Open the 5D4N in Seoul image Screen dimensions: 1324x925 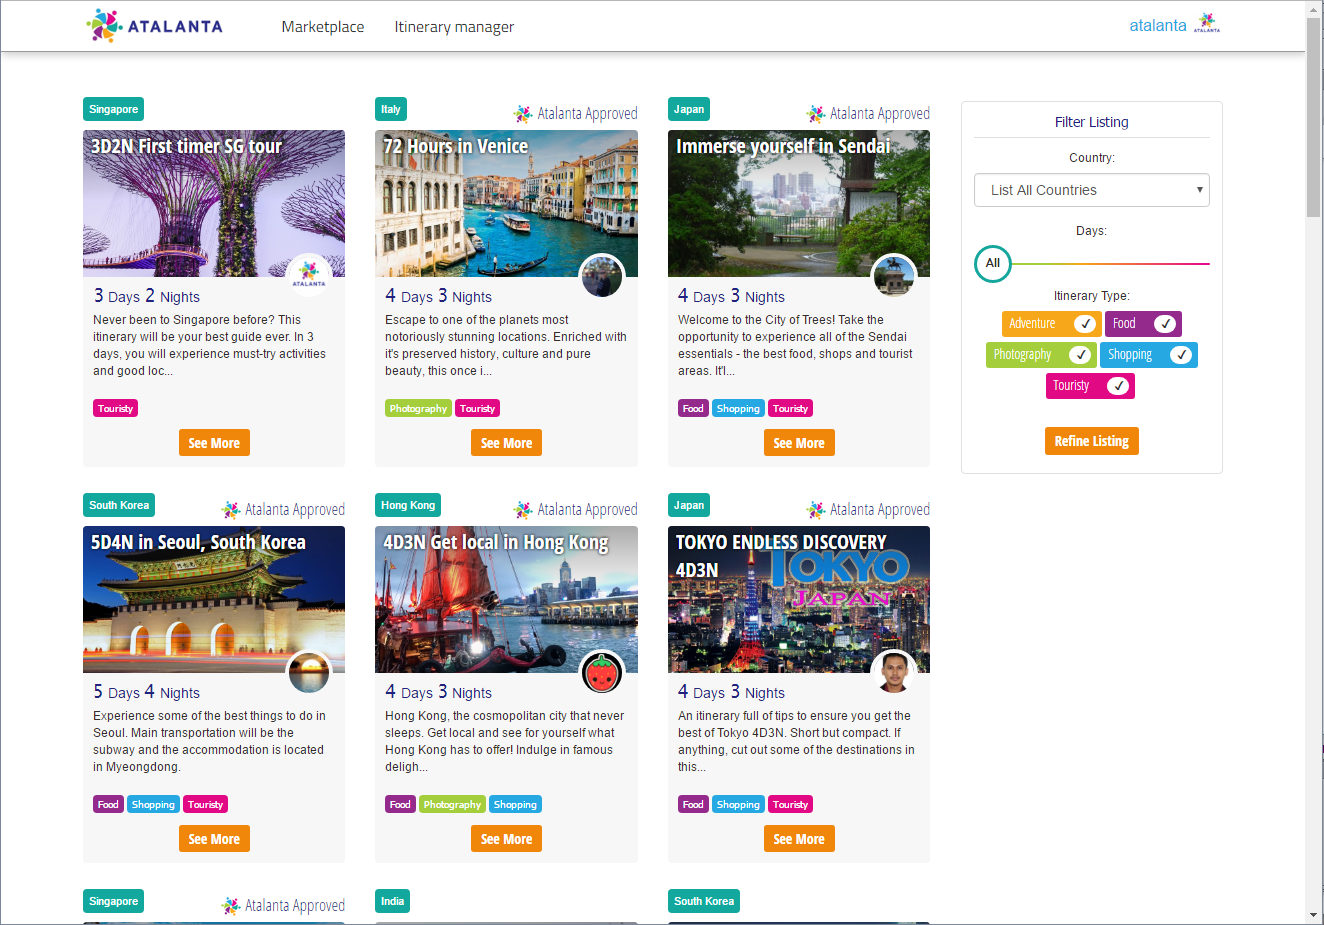tap(214, 599)
